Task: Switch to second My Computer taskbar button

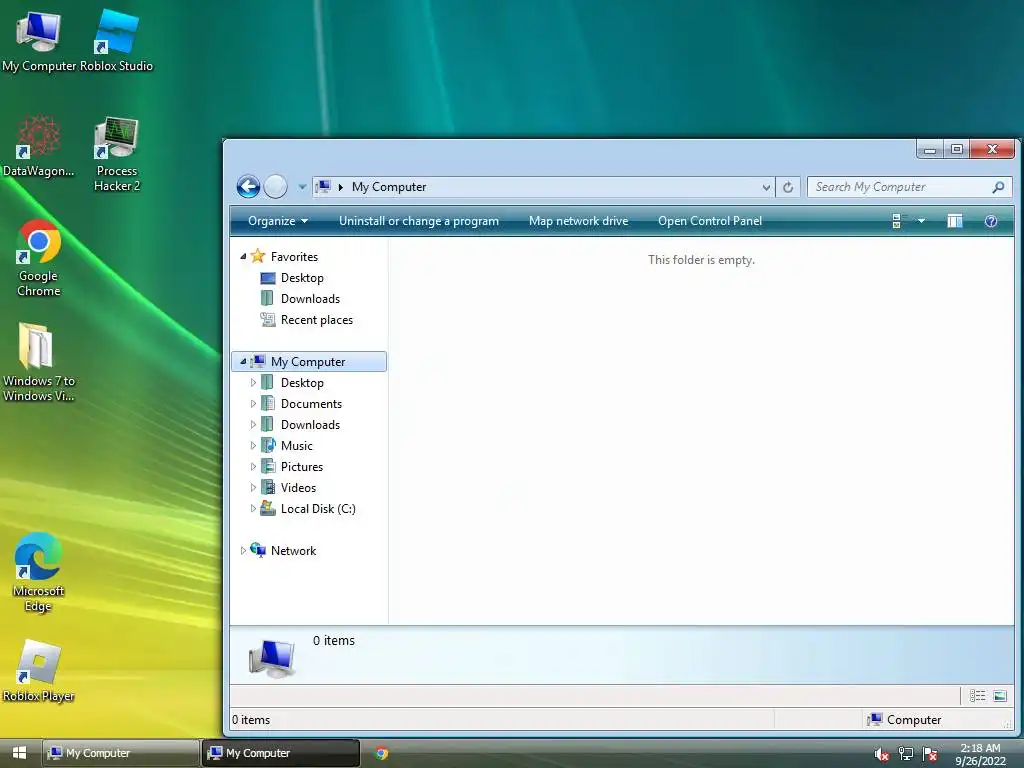Action: (x=281, y=753)
